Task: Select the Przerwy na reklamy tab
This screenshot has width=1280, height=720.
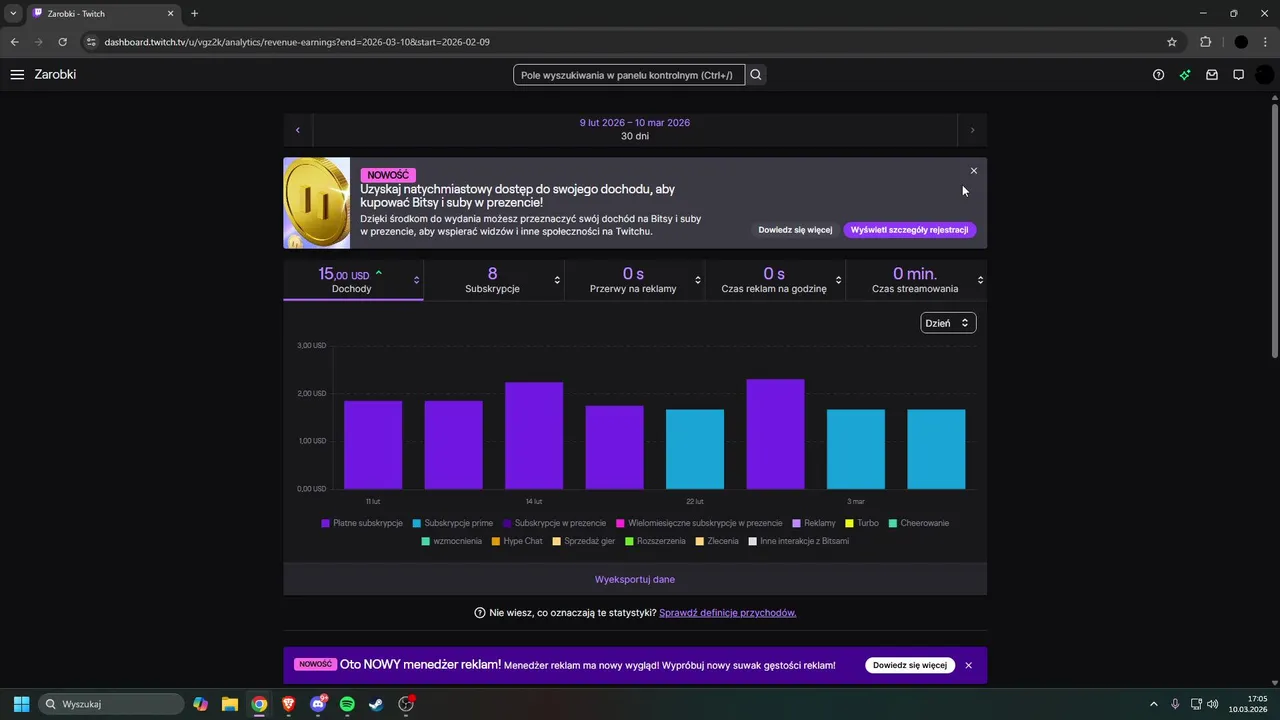Action: click(634, 280)
